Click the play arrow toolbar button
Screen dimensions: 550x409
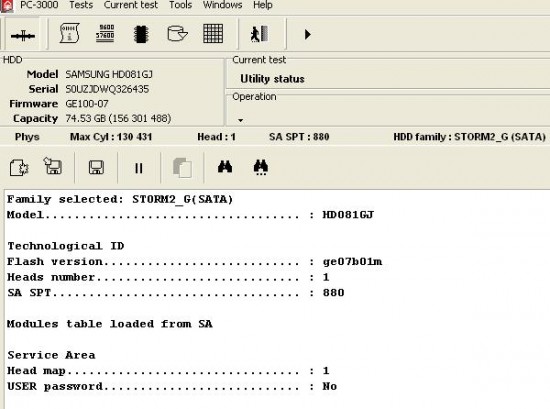[x=308, y=34]
